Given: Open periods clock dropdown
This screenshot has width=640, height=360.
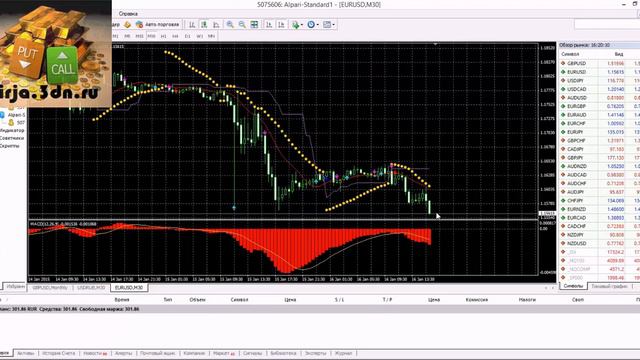Looking at the screenshot, I should coord(313,24).
